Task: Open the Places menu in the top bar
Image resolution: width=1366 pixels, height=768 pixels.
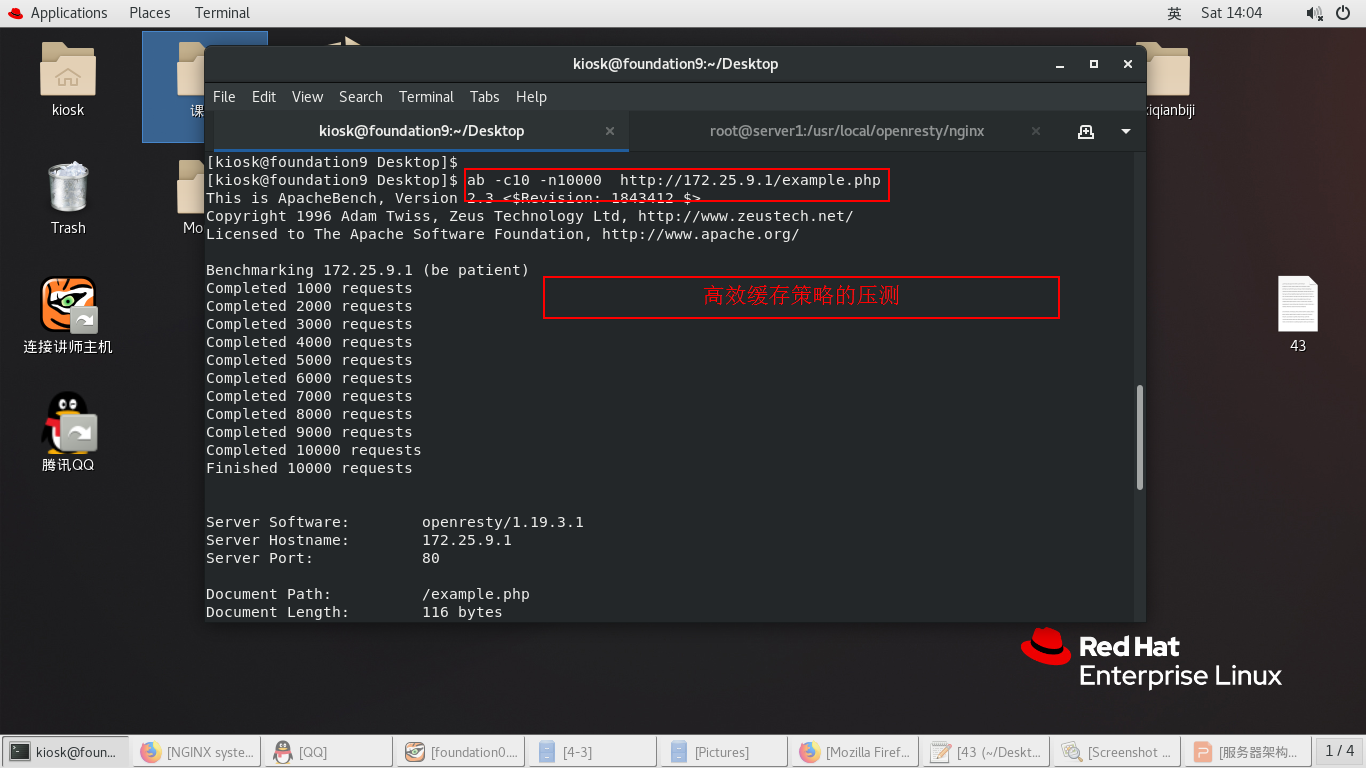Action: tap(149, 13)
